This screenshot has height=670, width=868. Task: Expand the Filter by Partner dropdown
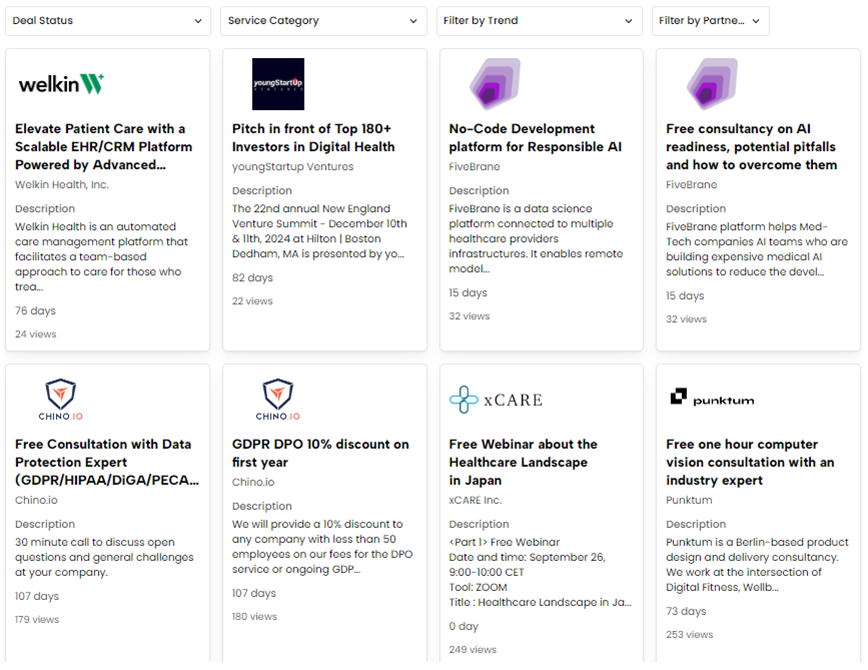coord(710,21)
